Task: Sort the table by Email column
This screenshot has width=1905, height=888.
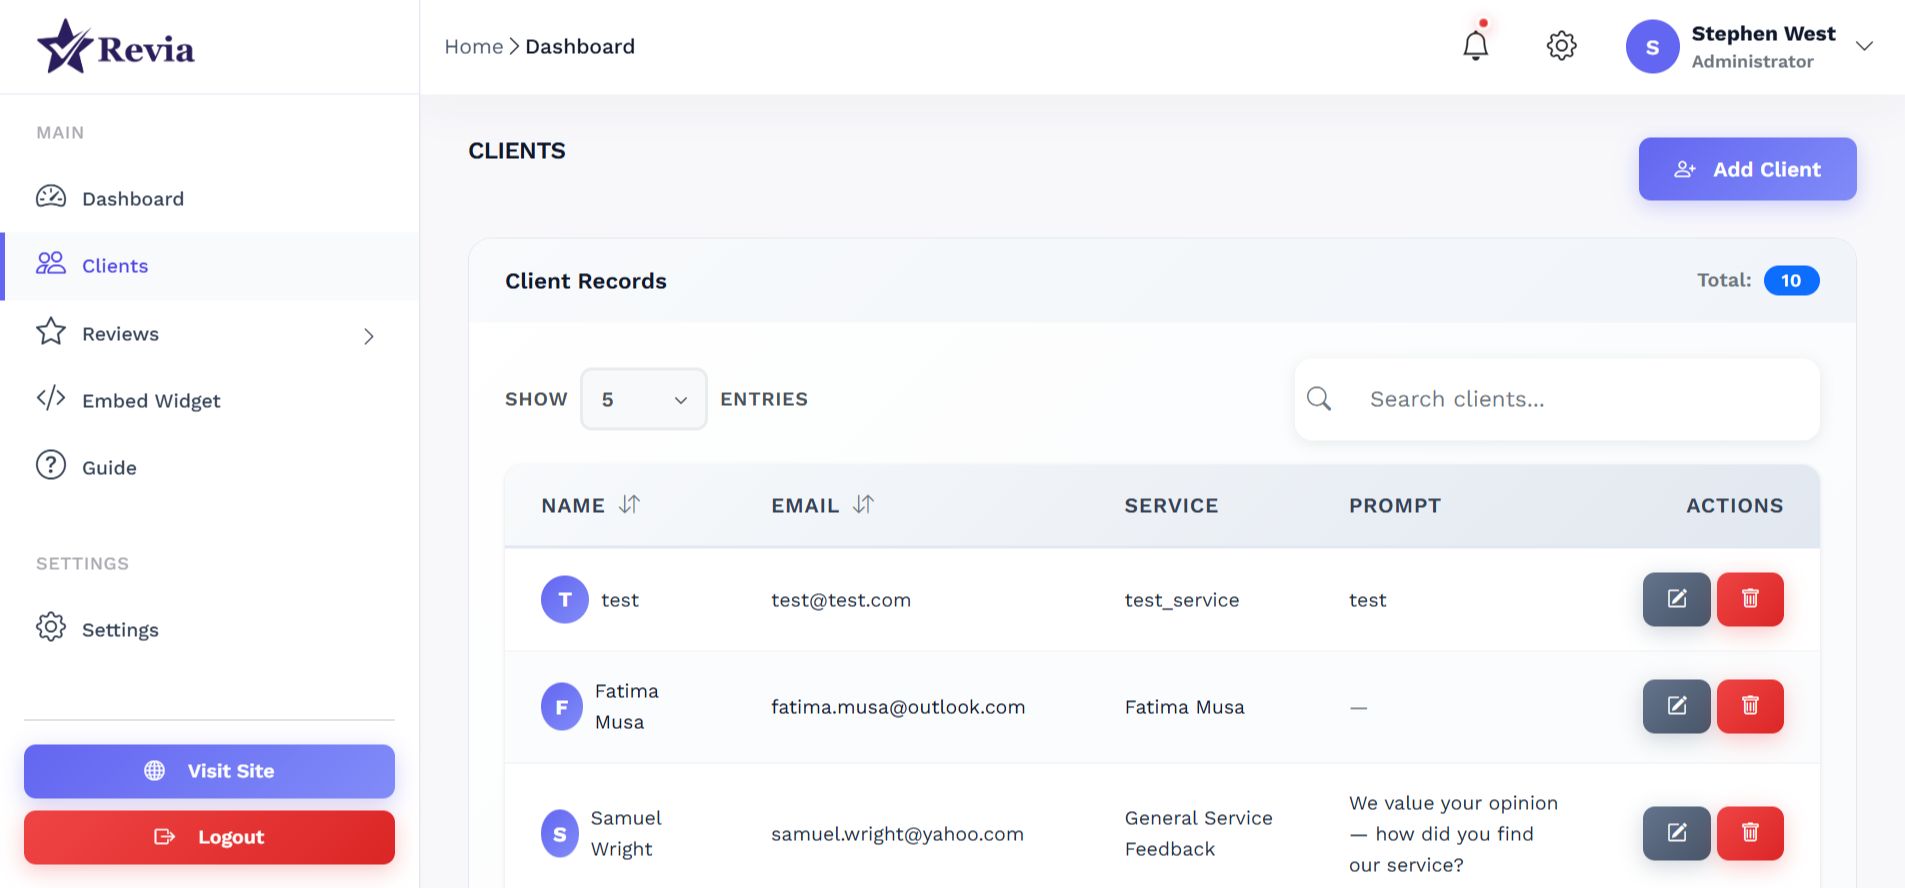Action: 863,505
